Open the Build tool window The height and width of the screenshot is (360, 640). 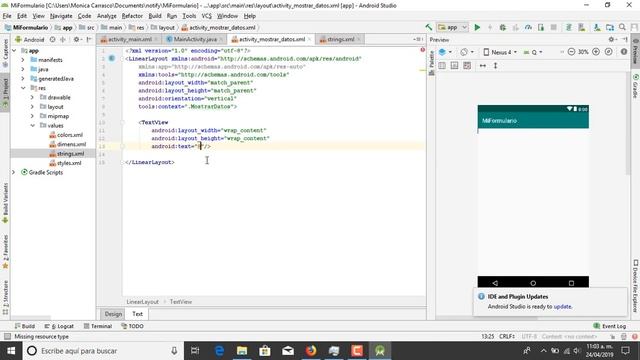tap(25, 326)
